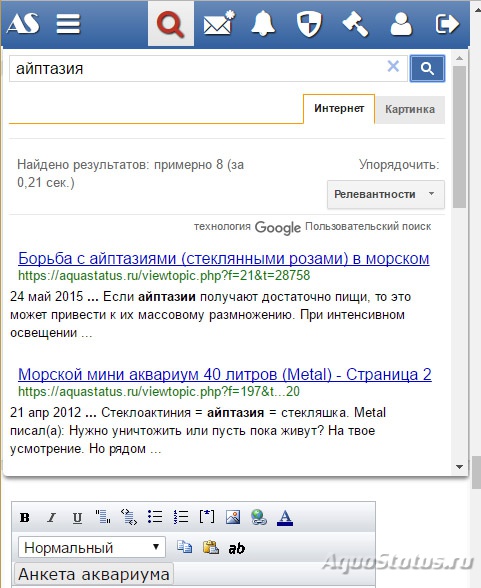
Task: Switch to the Картинка tab
Action: click(x=410, y=109)
